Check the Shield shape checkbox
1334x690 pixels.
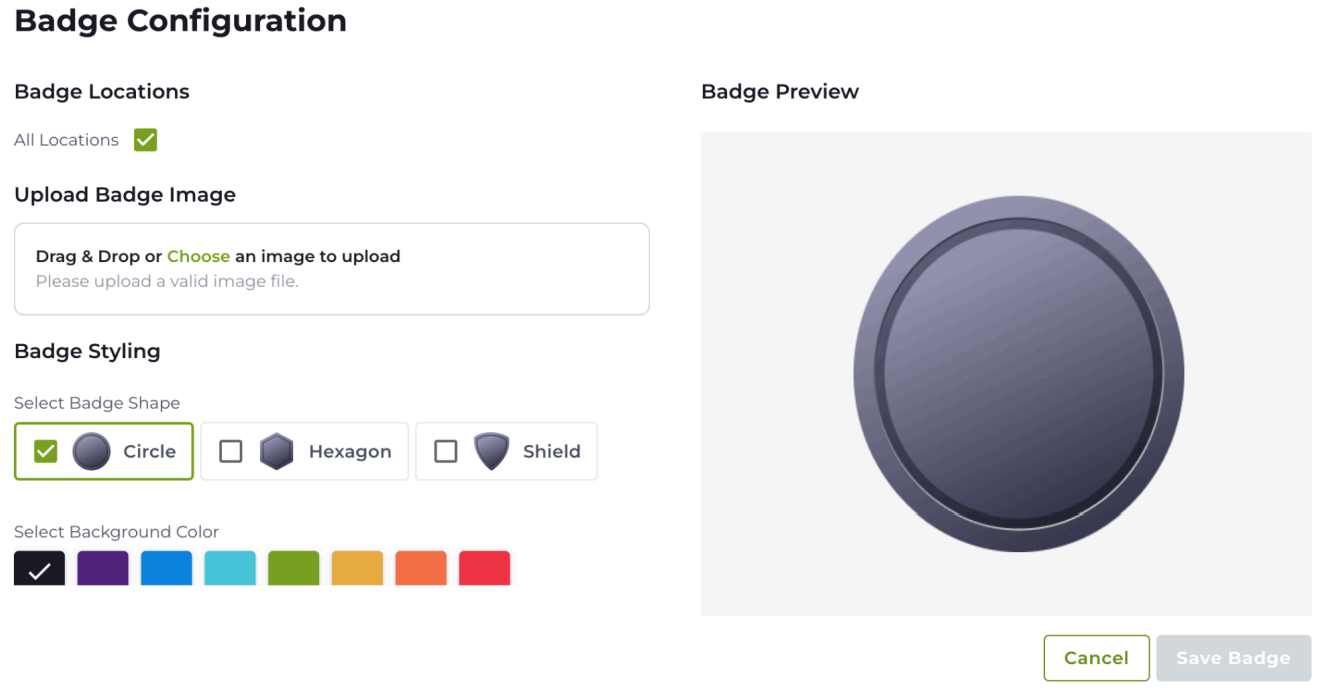(446, 451)
